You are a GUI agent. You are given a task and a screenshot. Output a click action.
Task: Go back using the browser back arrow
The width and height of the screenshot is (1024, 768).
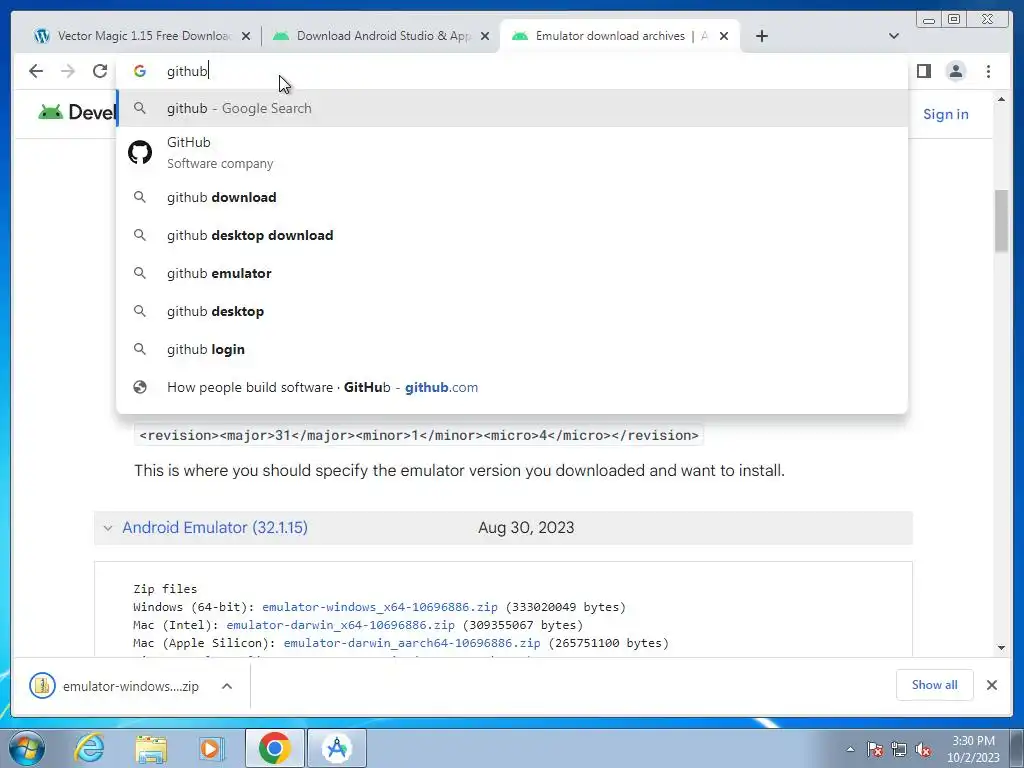(36, 71)
